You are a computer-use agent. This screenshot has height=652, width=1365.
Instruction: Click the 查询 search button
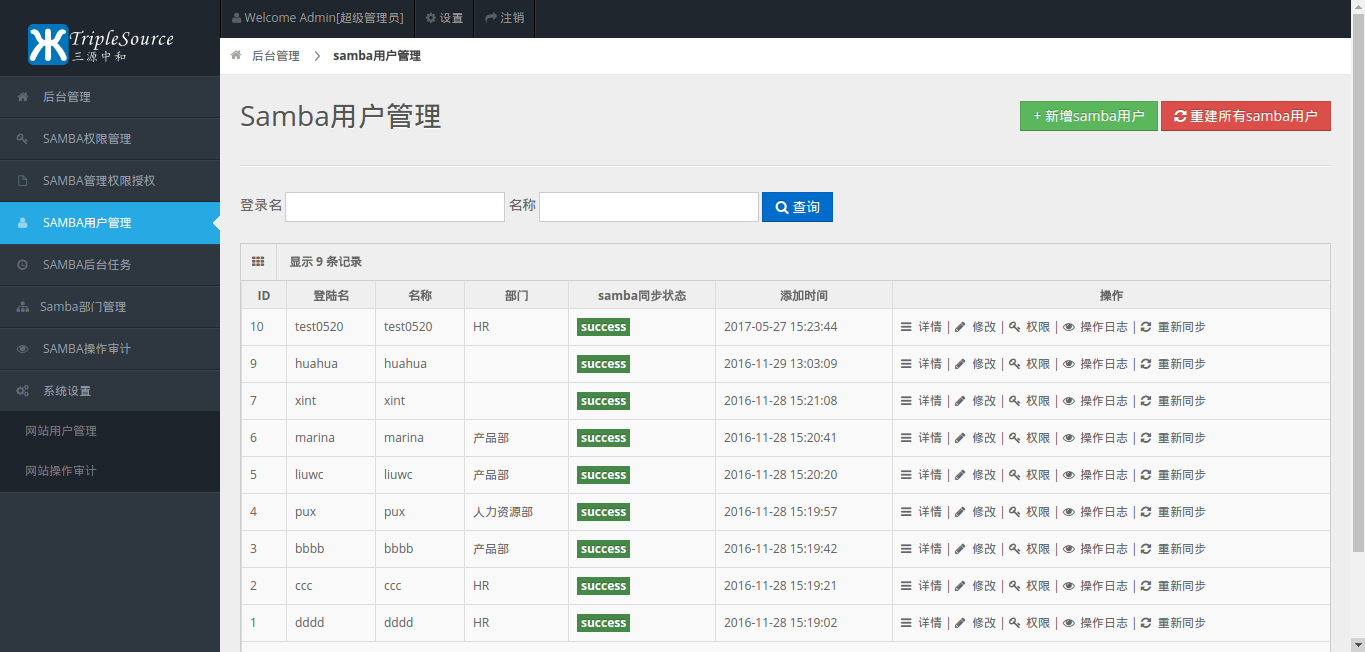click(797, 207)
